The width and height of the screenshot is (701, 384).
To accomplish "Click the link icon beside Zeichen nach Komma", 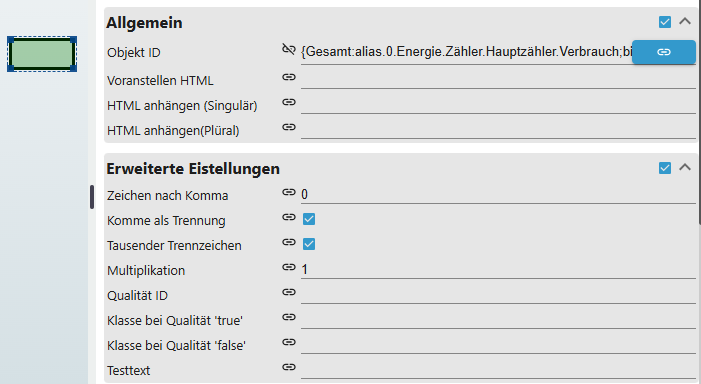I will [289, 192].
